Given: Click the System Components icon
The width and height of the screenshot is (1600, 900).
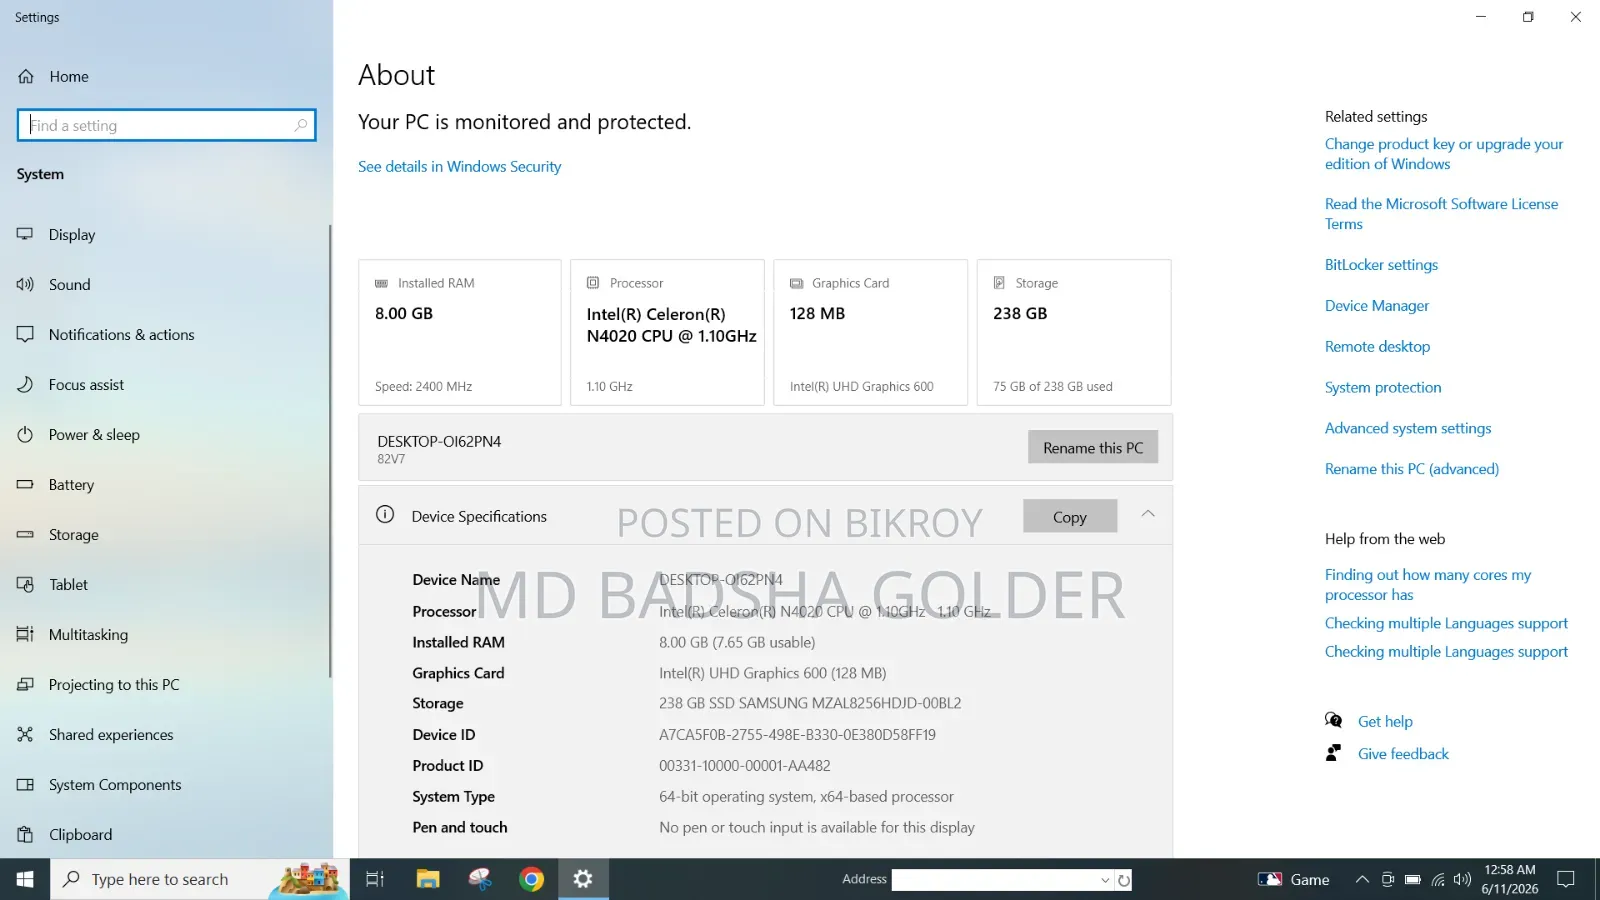Looking at the screenshot, I should point(25,785).
